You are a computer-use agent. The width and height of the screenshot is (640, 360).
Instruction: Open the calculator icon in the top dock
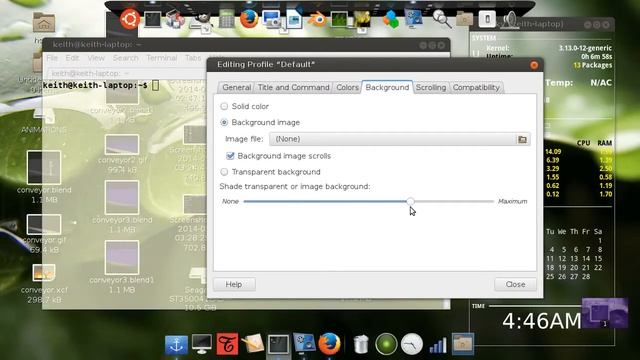tap(226, 19)
